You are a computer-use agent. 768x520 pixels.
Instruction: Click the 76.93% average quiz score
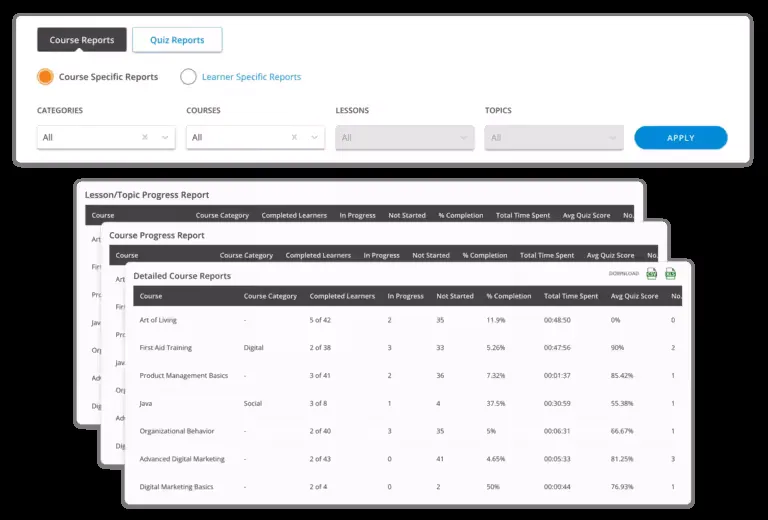point(622,487)
